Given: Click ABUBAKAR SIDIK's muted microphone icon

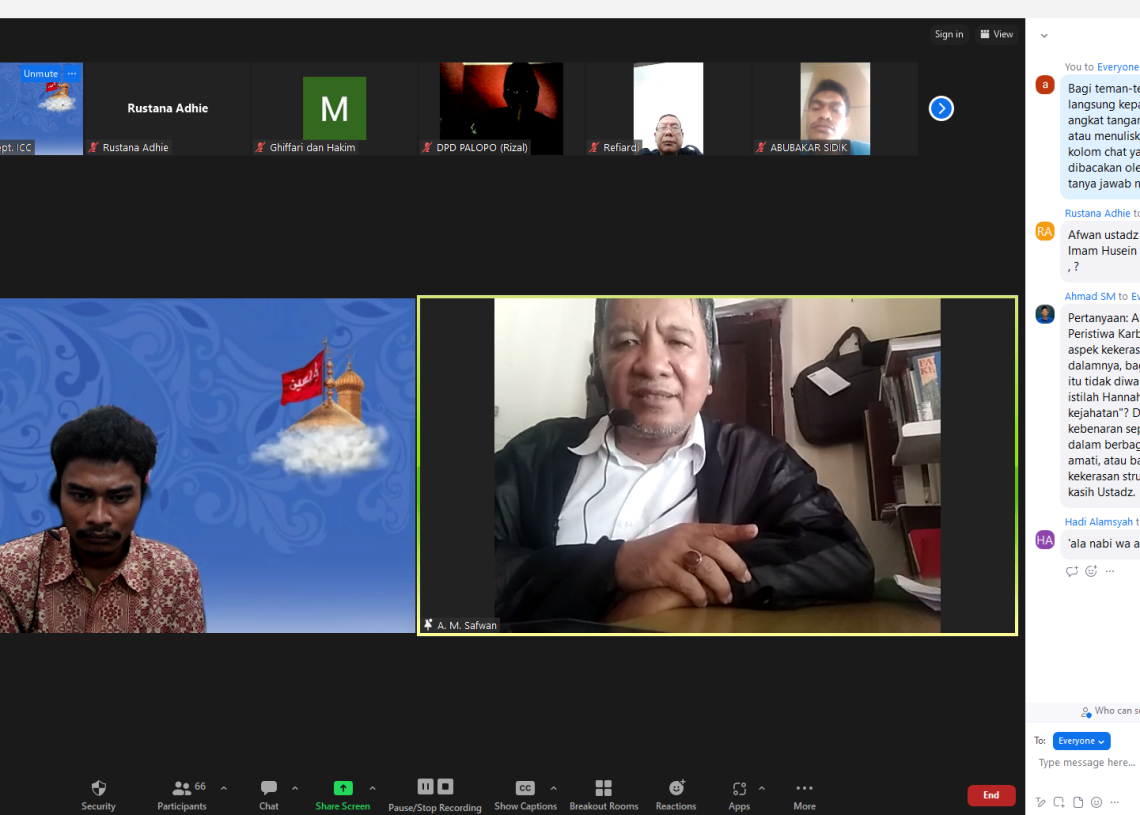Looking at the screenshot, I should click(x=761, y=148).
